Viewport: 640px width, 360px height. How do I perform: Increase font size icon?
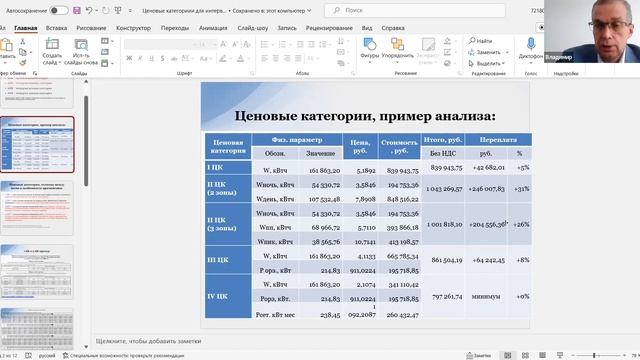click(224, 44)
